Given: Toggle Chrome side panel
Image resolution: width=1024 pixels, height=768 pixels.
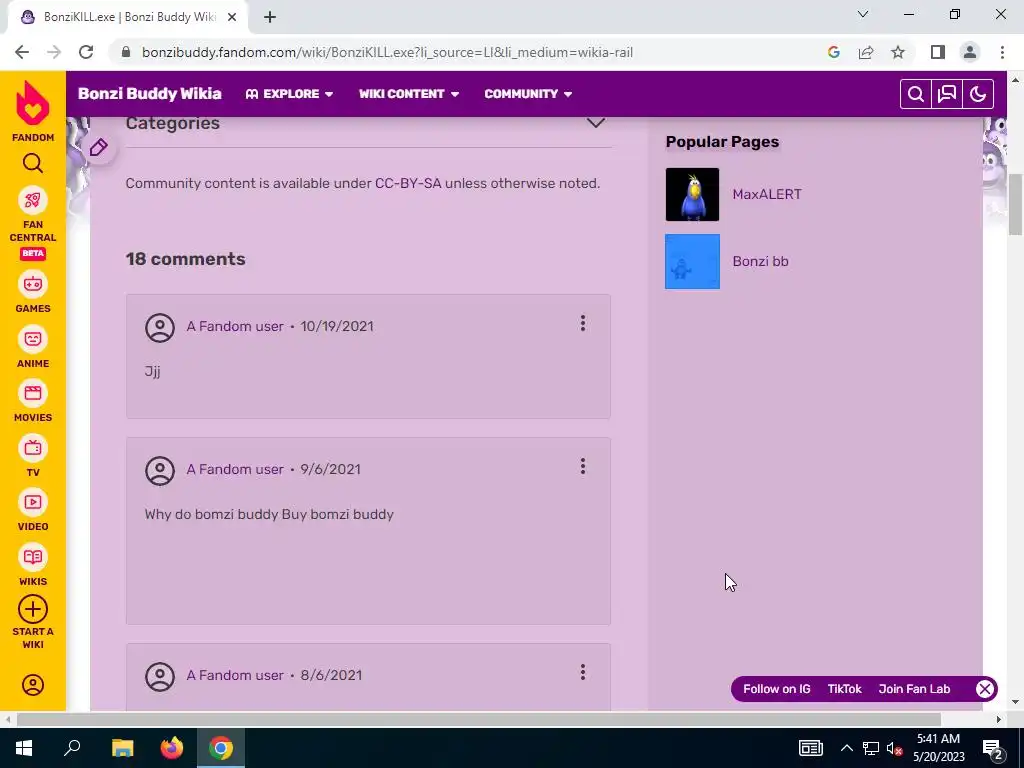Looking at the screenshot, I should pyautogui.click(x=938, y=52).
